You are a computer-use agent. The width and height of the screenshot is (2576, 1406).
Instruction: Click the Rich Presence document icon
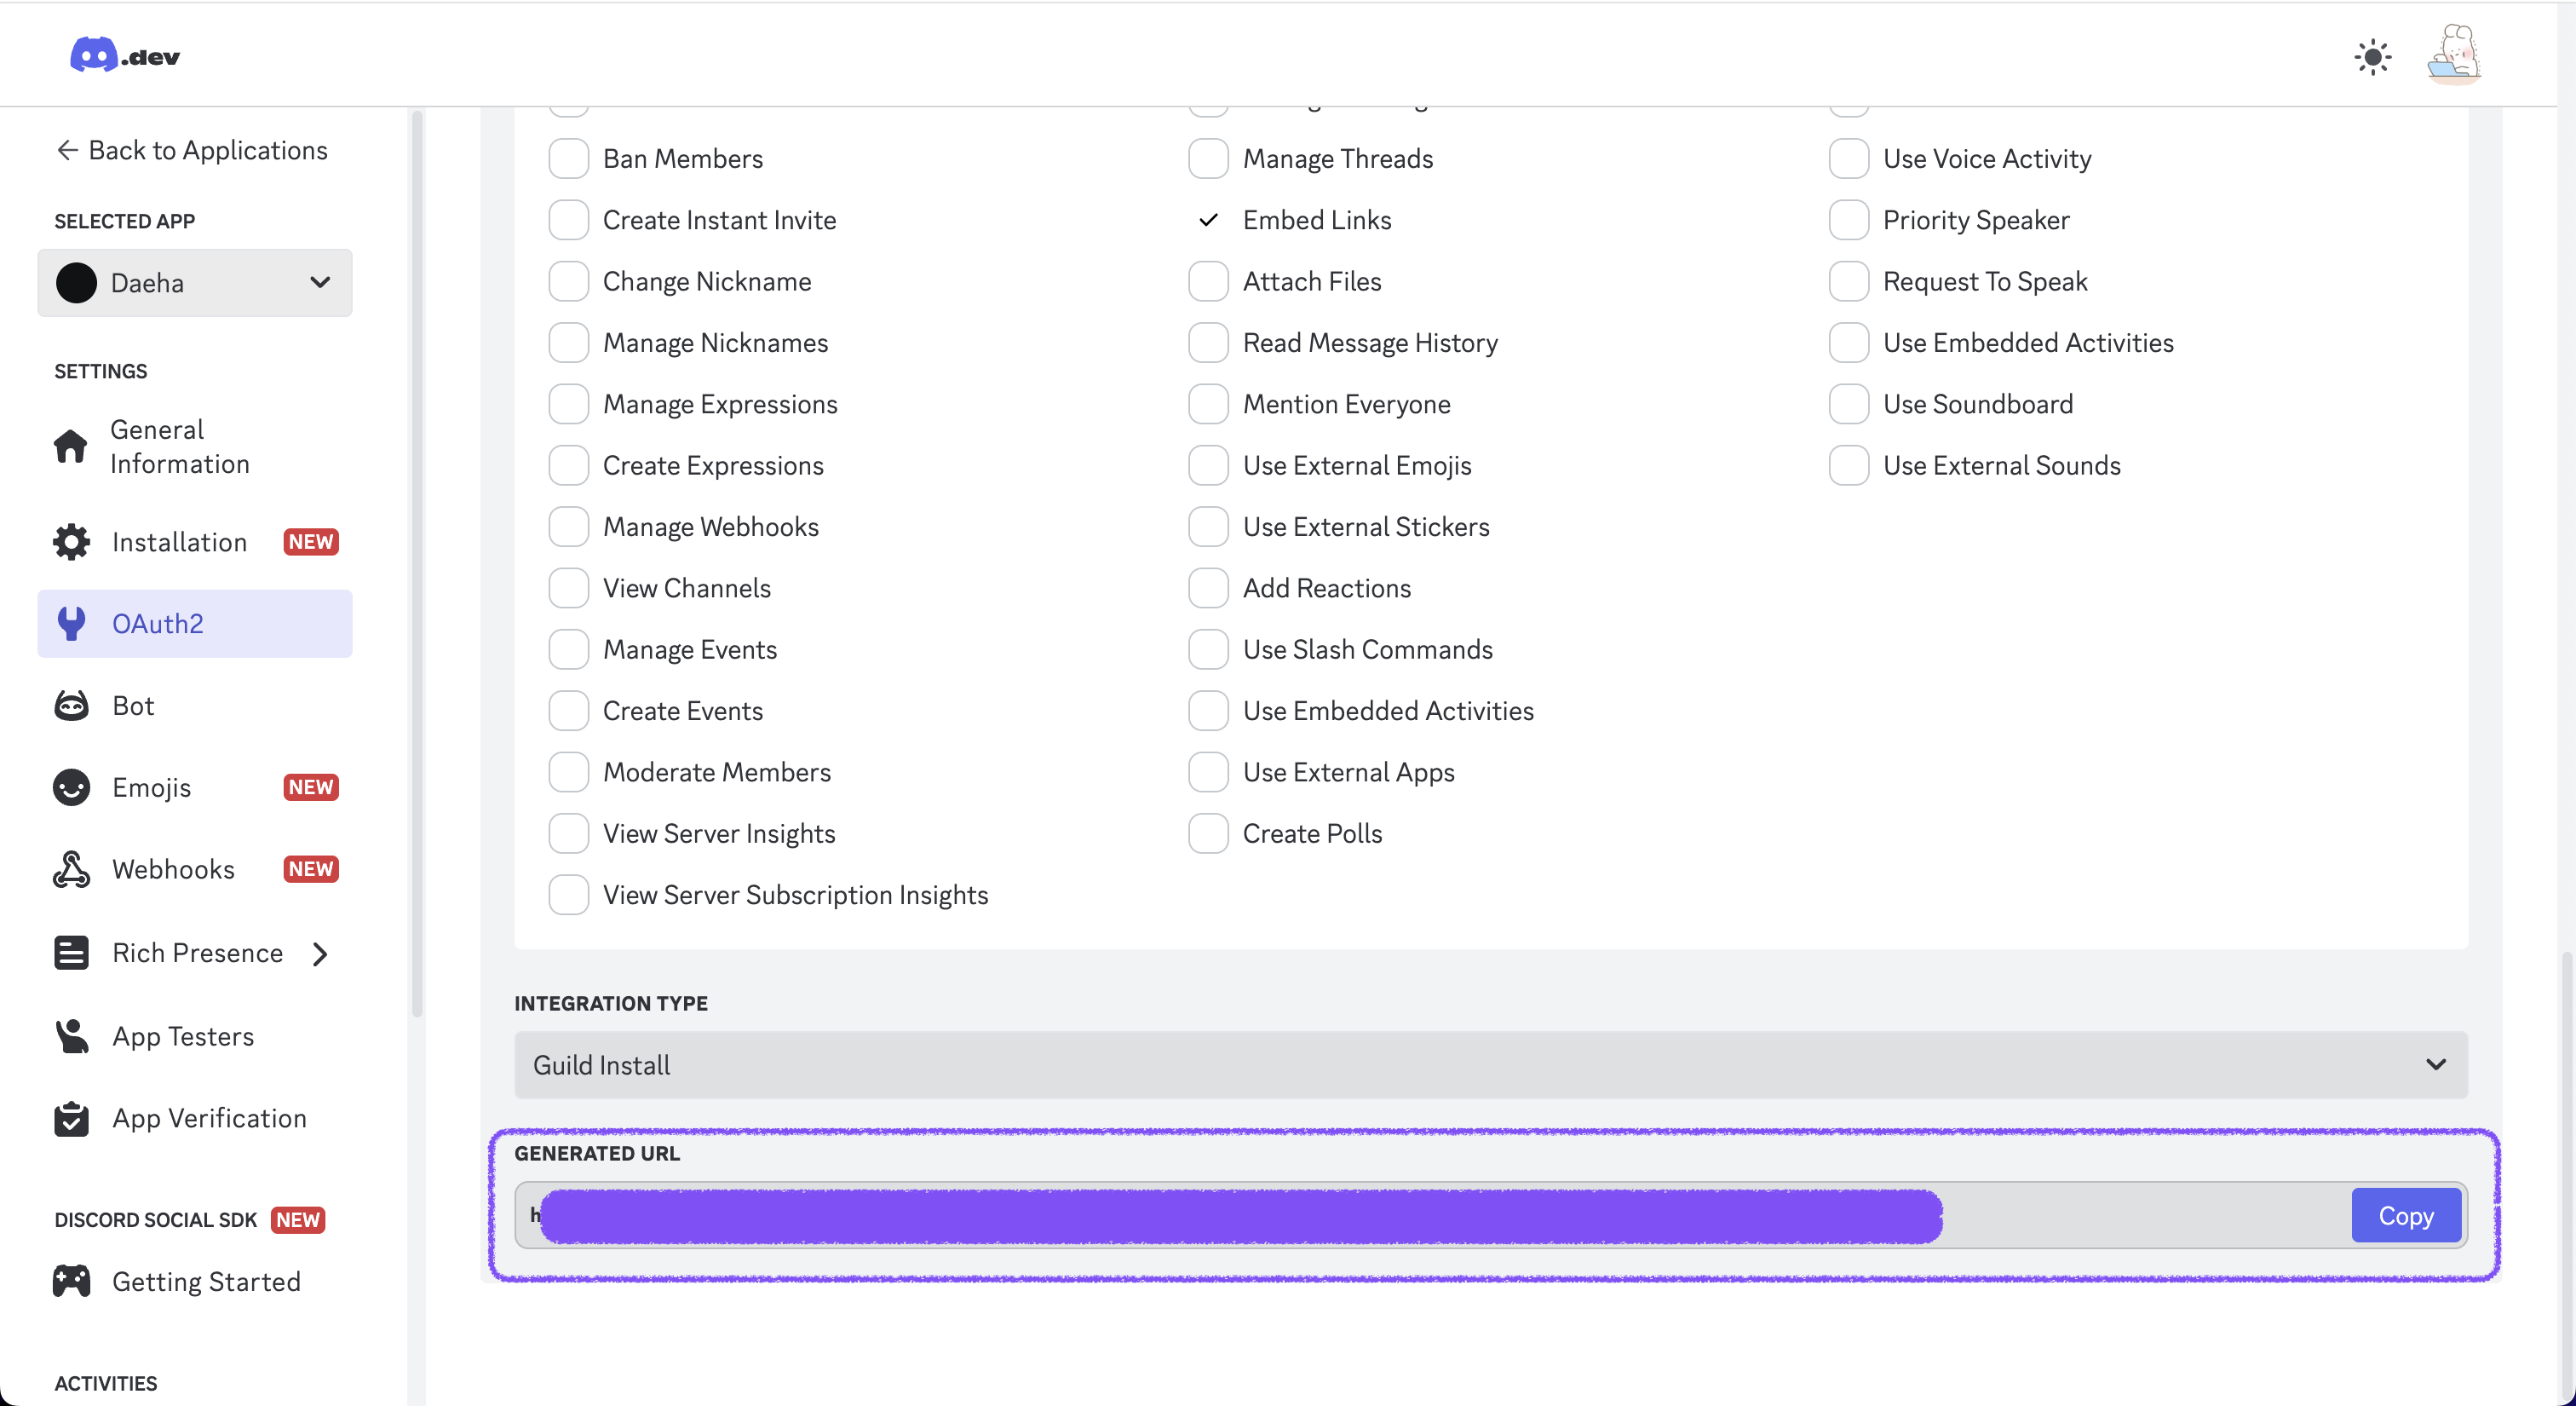pyautogui.click(x=71, y=953)
